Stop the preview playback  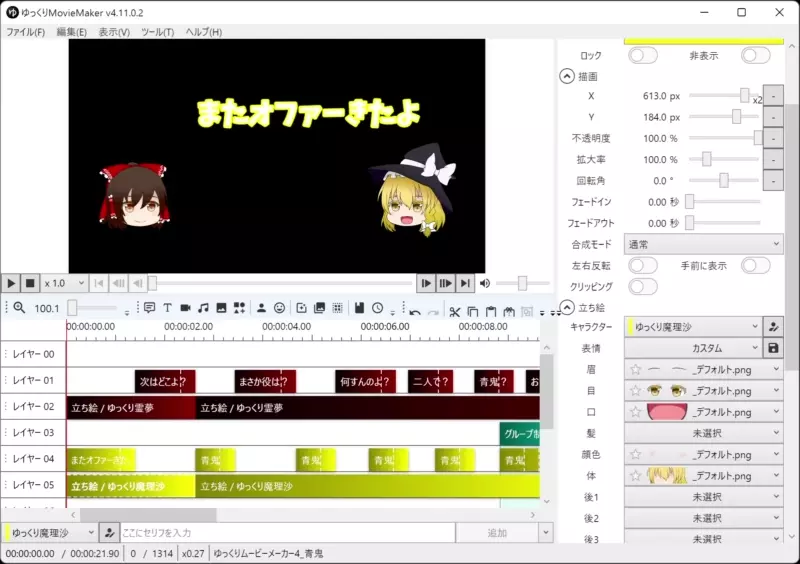tap(30, 283)
